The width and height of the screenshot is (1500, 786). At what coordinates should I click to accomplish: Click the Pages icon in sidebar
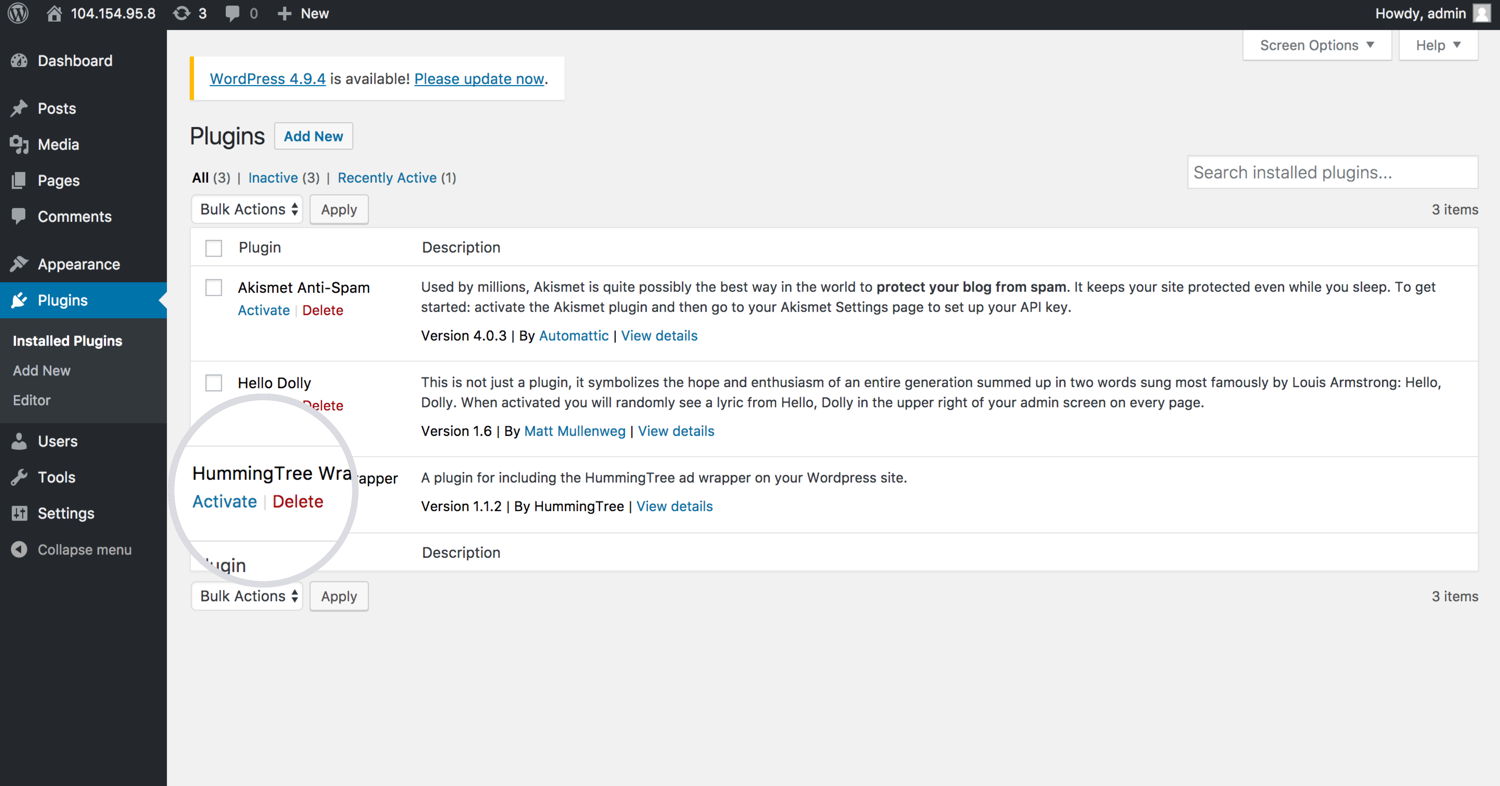tap(19, 181)
